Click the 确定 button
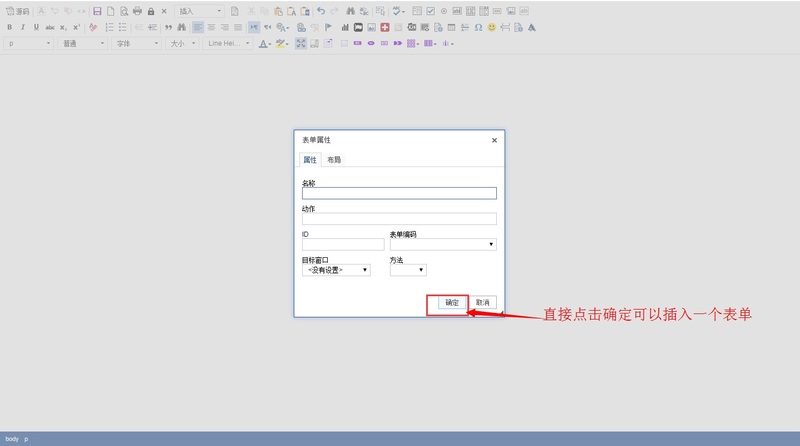The height and width of the screenshot is (446, 800). [452, 302]
